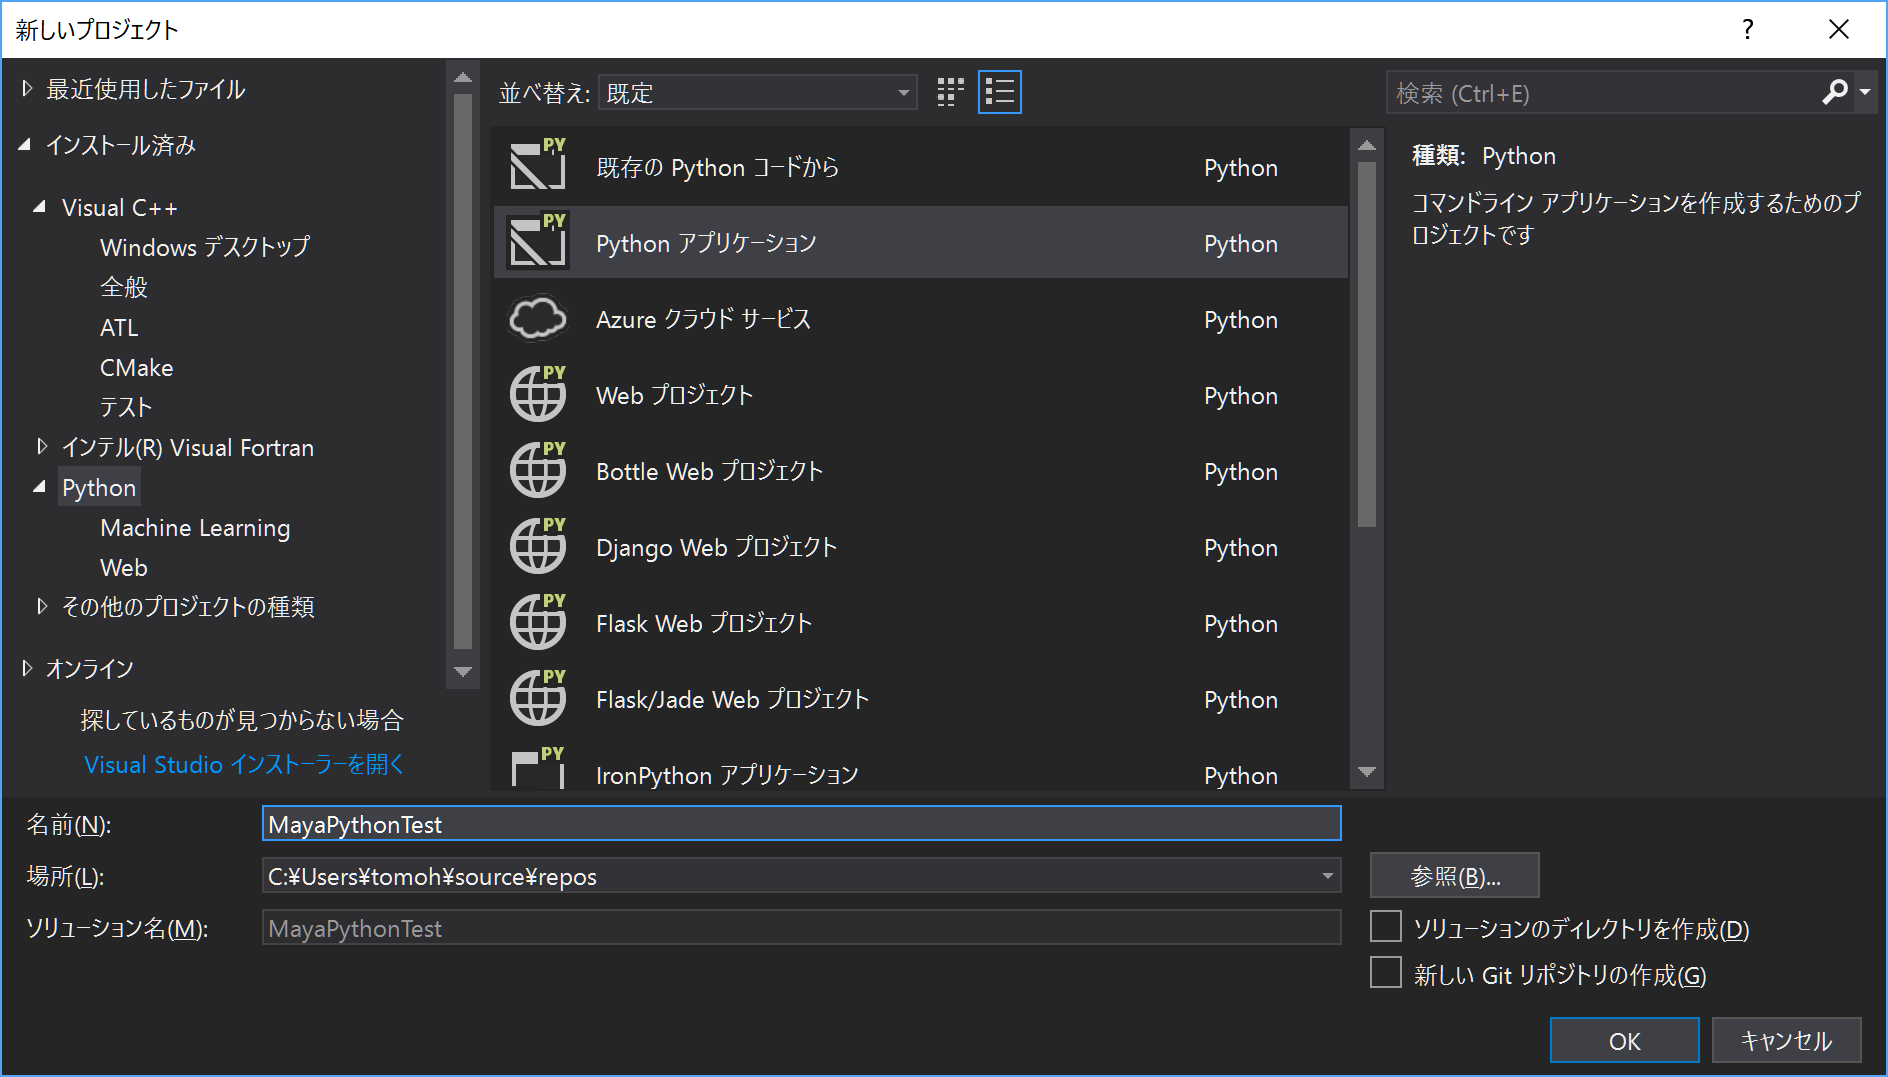
Task: Select Windows デスクトップ category
Action: (205, 247)
